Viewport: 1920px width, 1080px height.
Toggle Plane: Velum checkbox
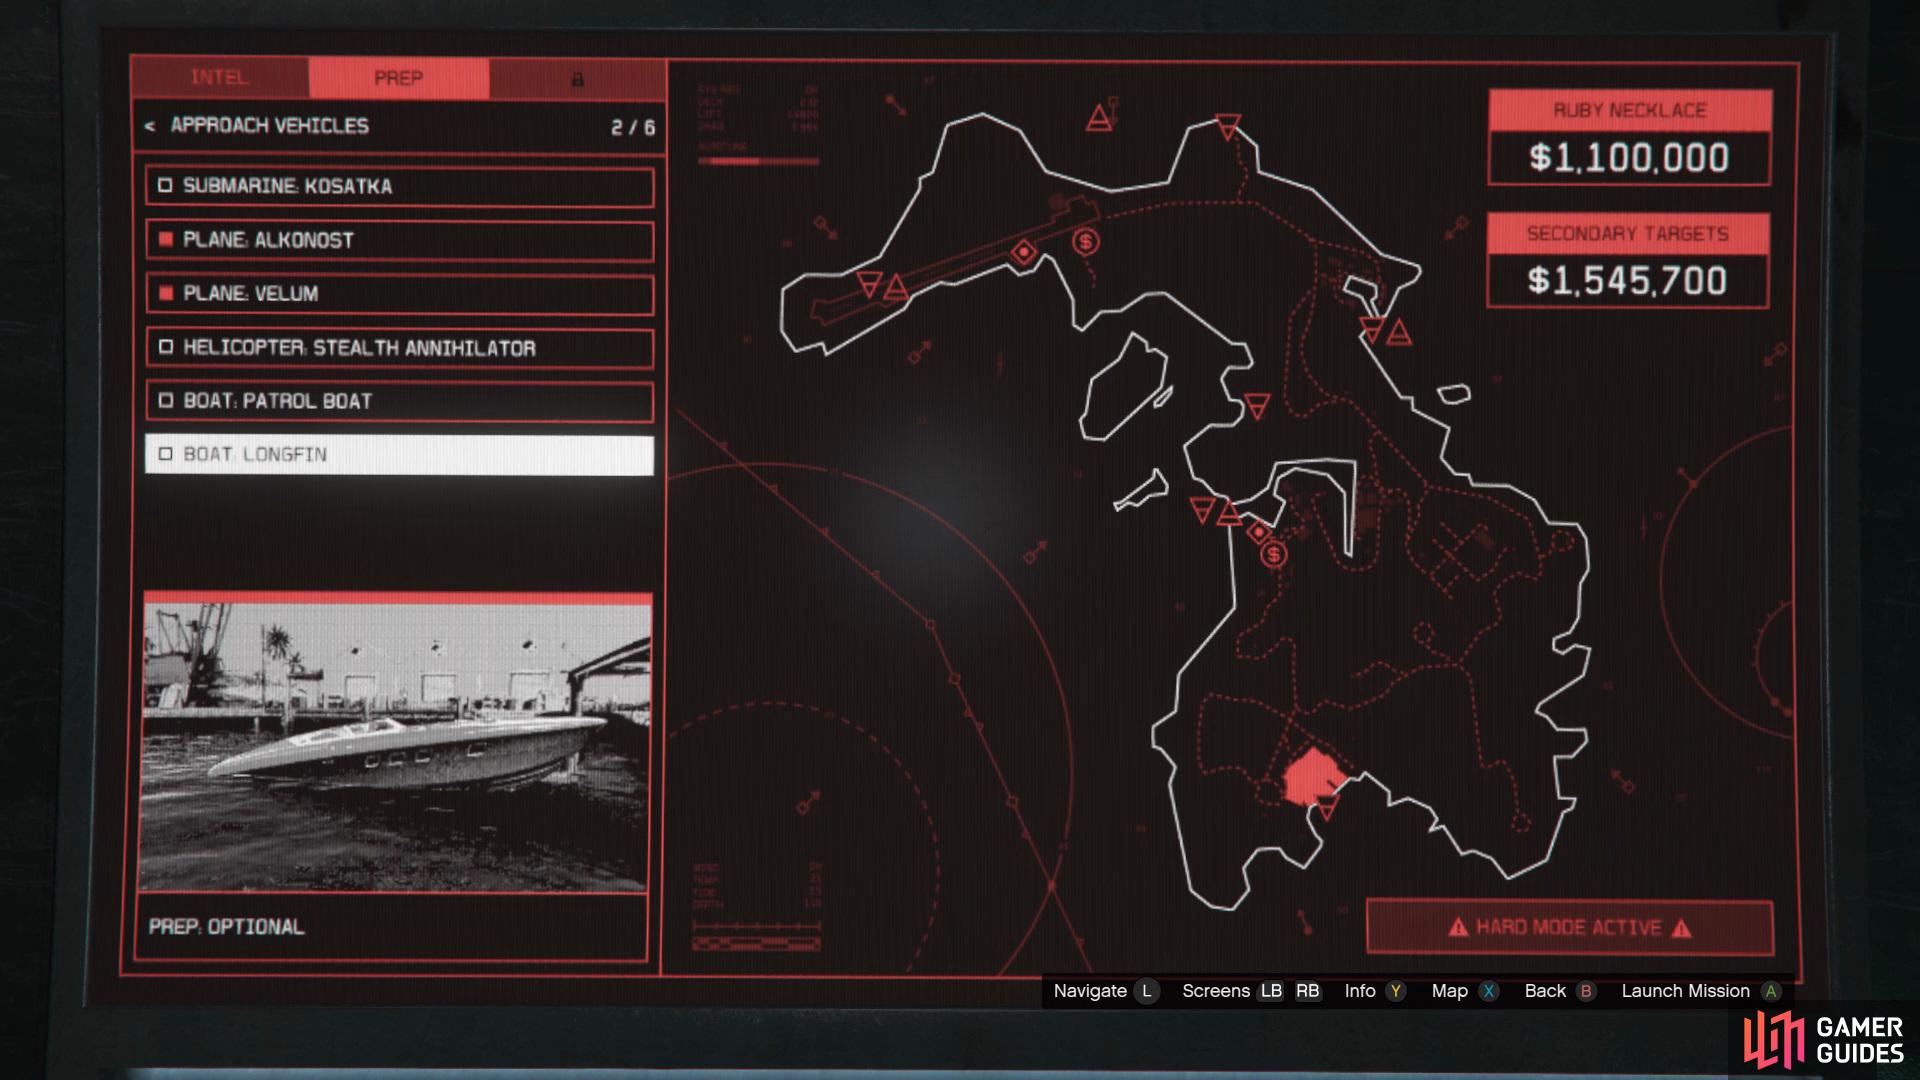[166, 294]
